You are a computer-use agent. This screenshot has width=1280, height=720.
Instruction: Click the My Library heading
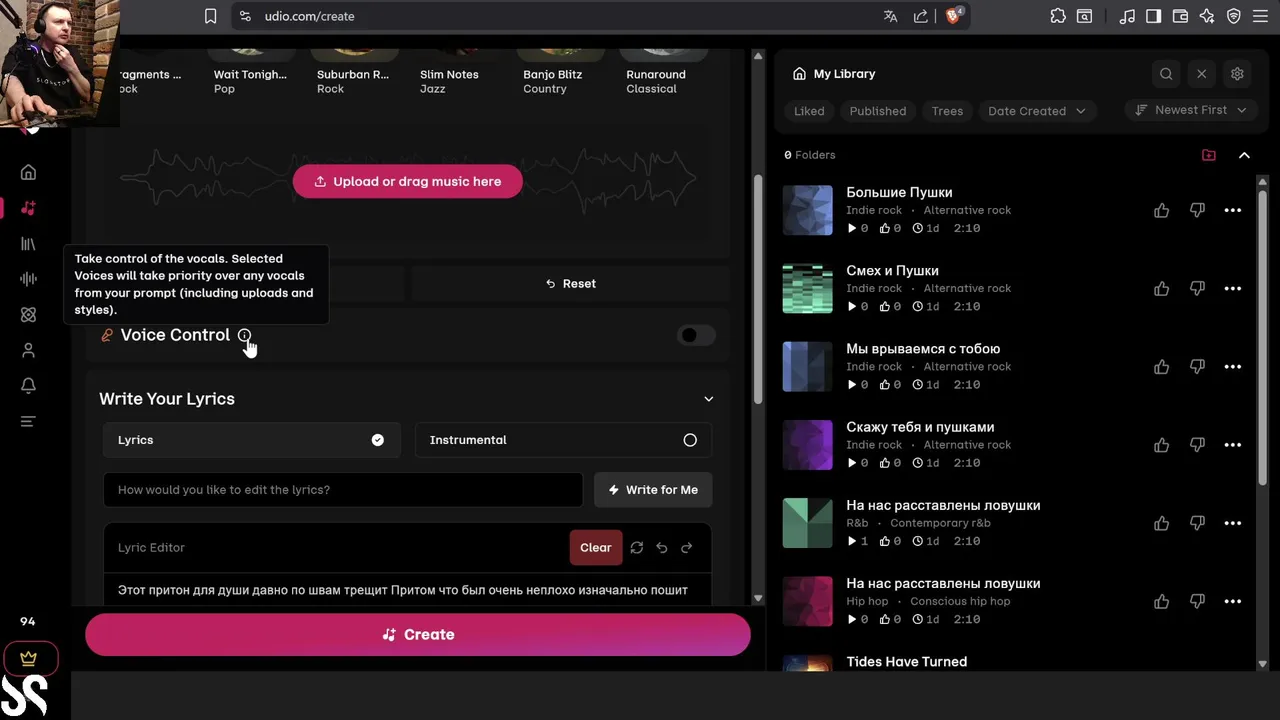click(844, 74)
